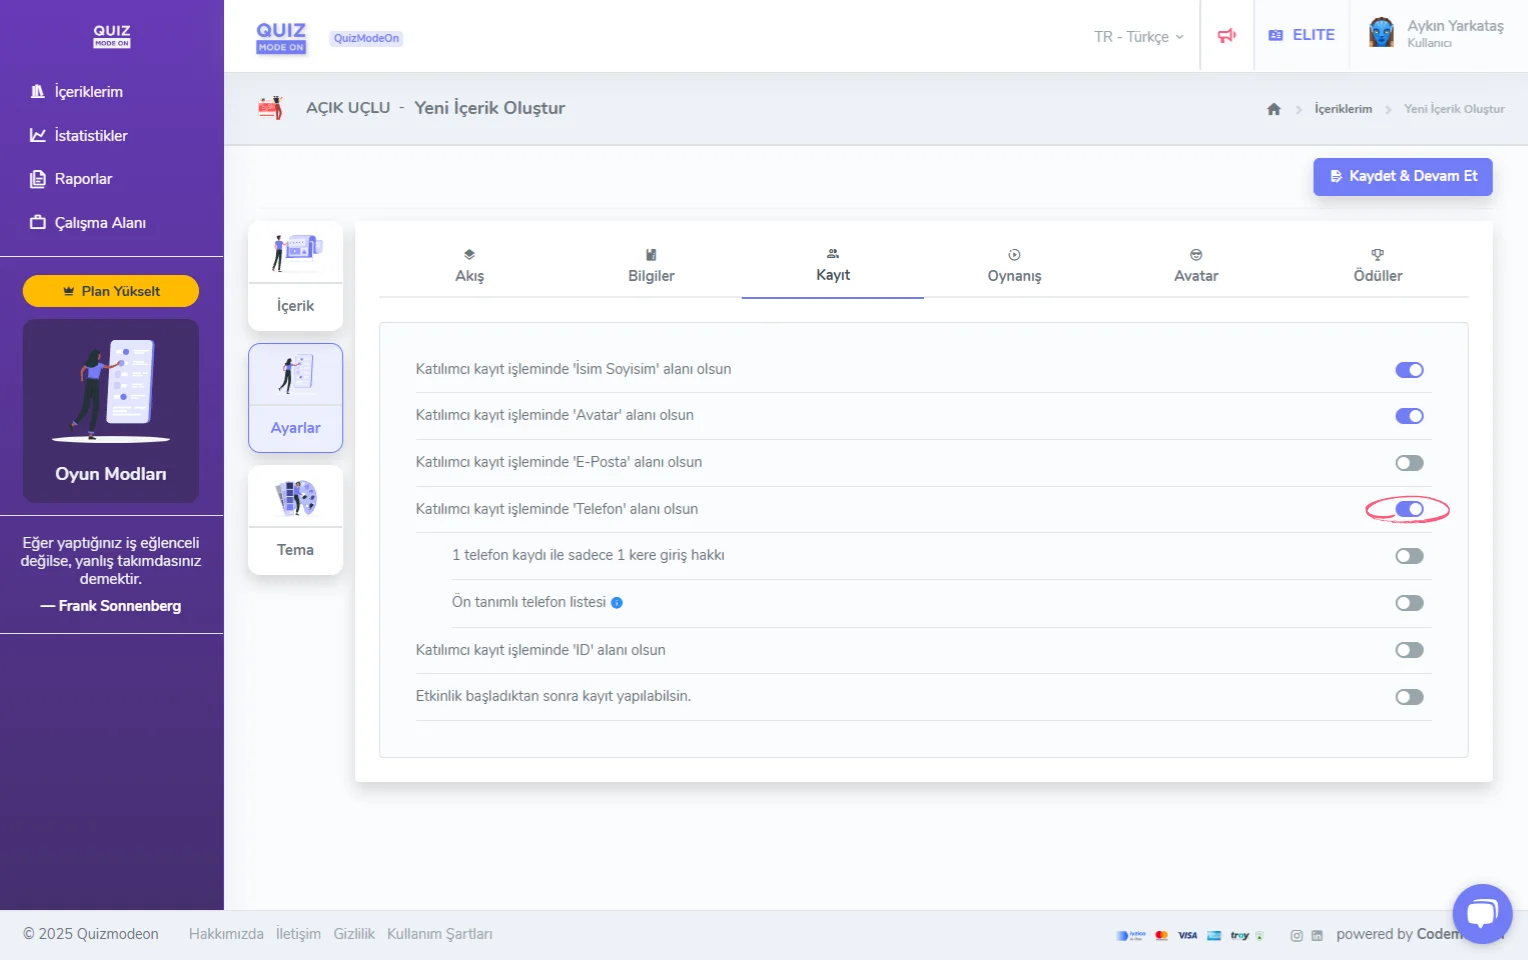Enable registration after event starts toggle
This screenshot has height=960, width=1528.
point(1409,697)
